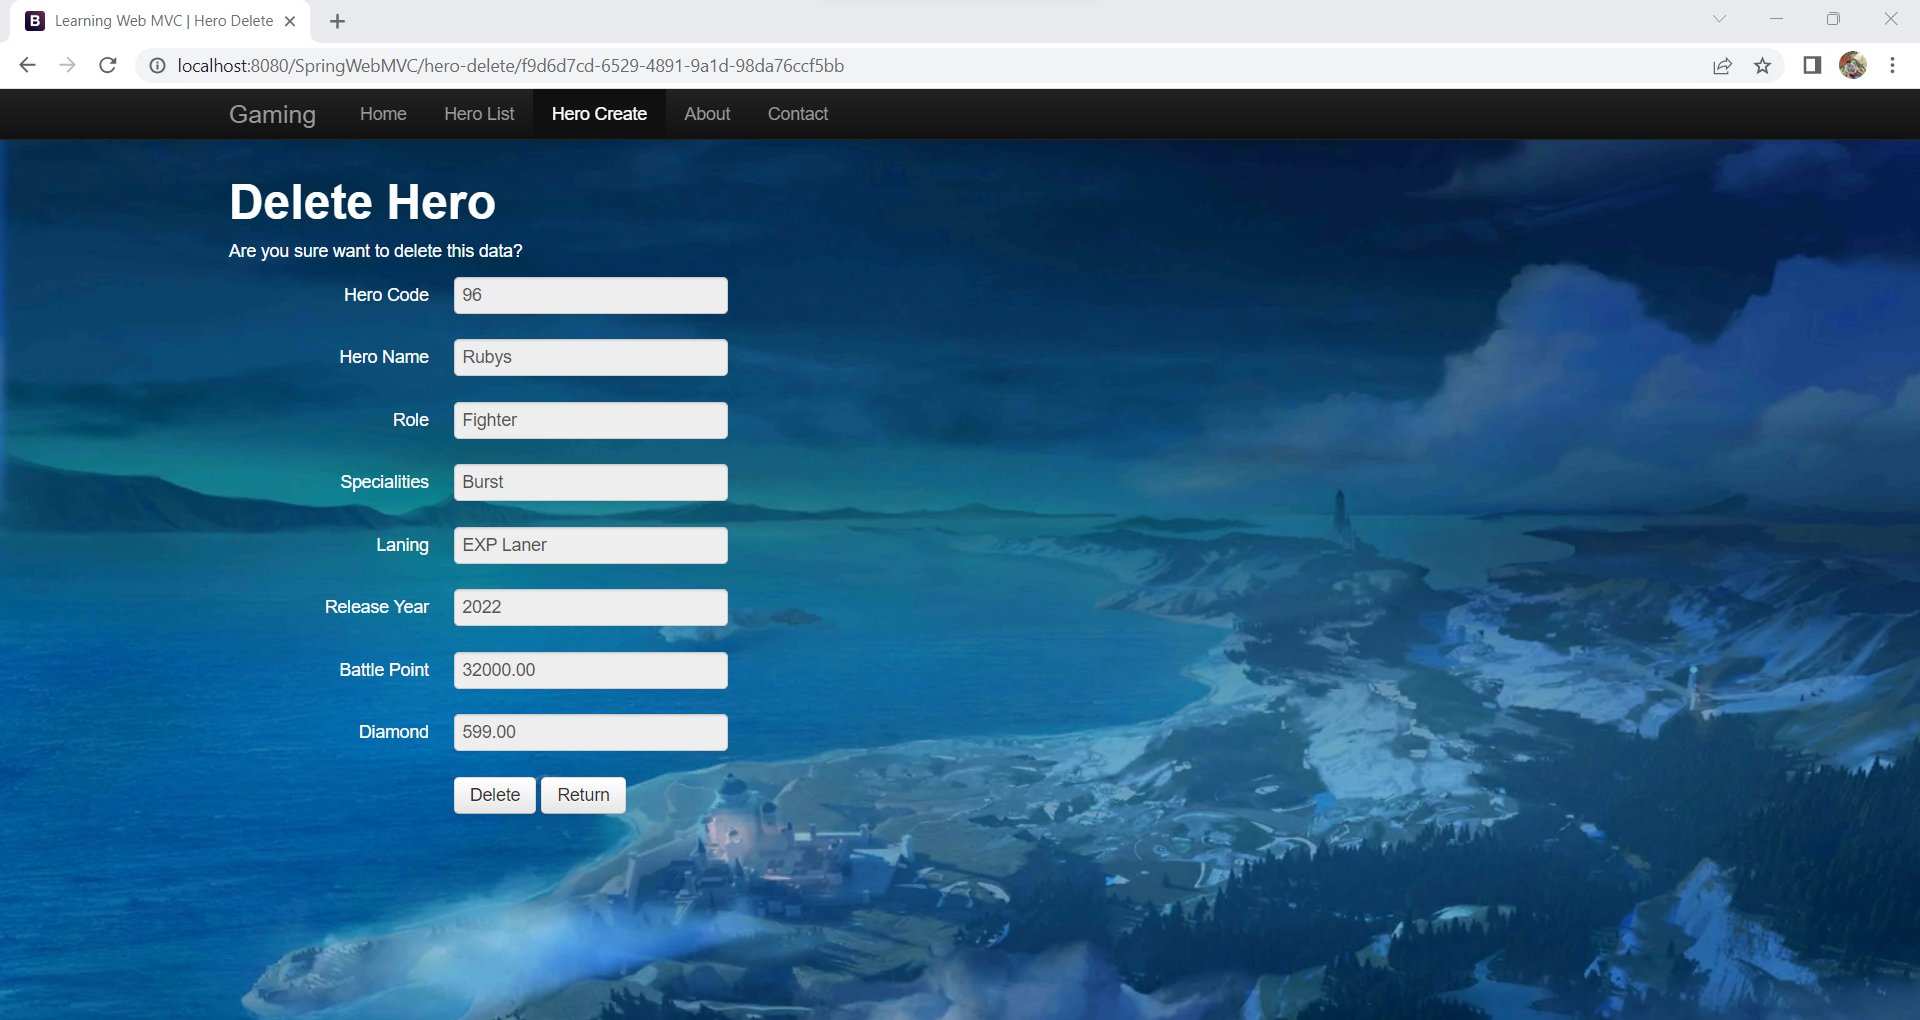This screenshot has width=1920, height=1020.
Task: Click the Hero Code label
Action: [x=386, y=295]
